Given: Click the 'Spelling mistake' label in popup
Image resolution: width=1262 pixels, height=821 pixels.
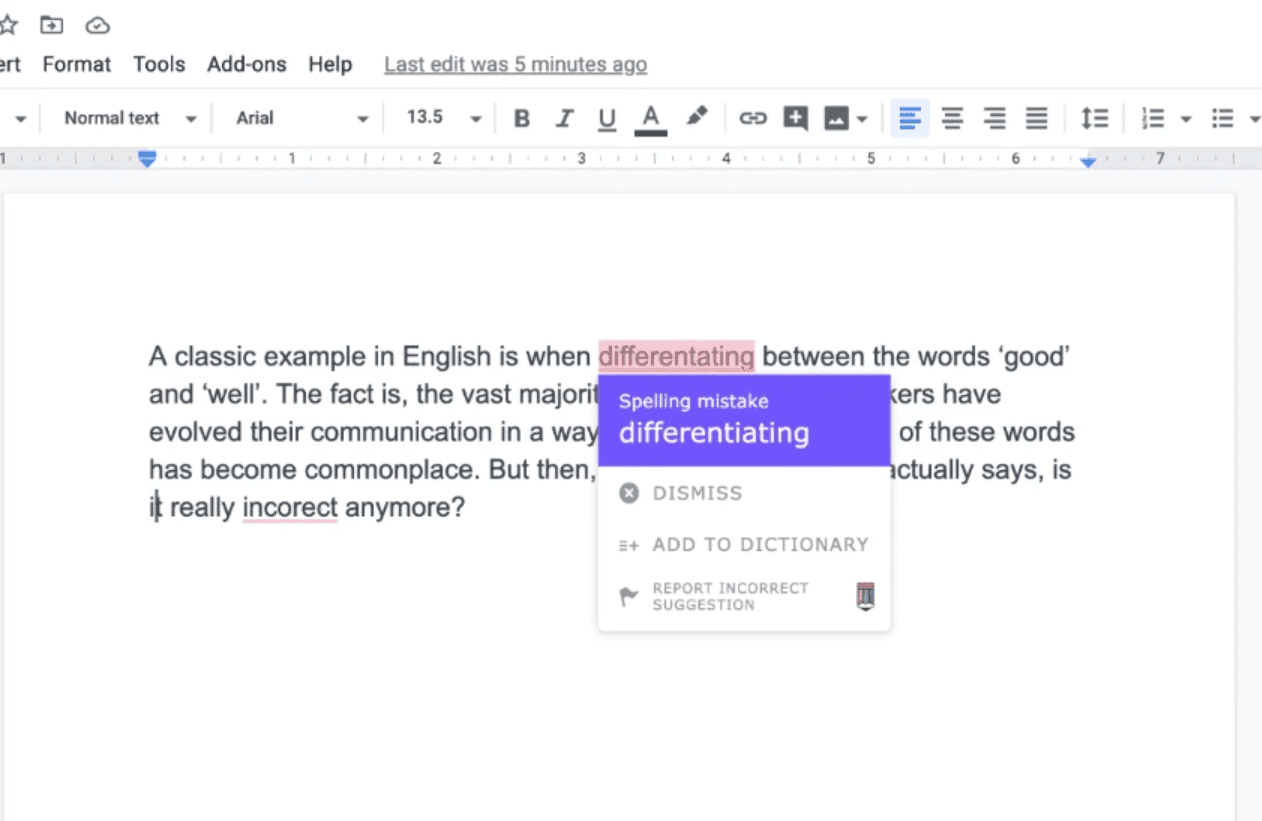Looking at the screenshot, I should (694, 402).
